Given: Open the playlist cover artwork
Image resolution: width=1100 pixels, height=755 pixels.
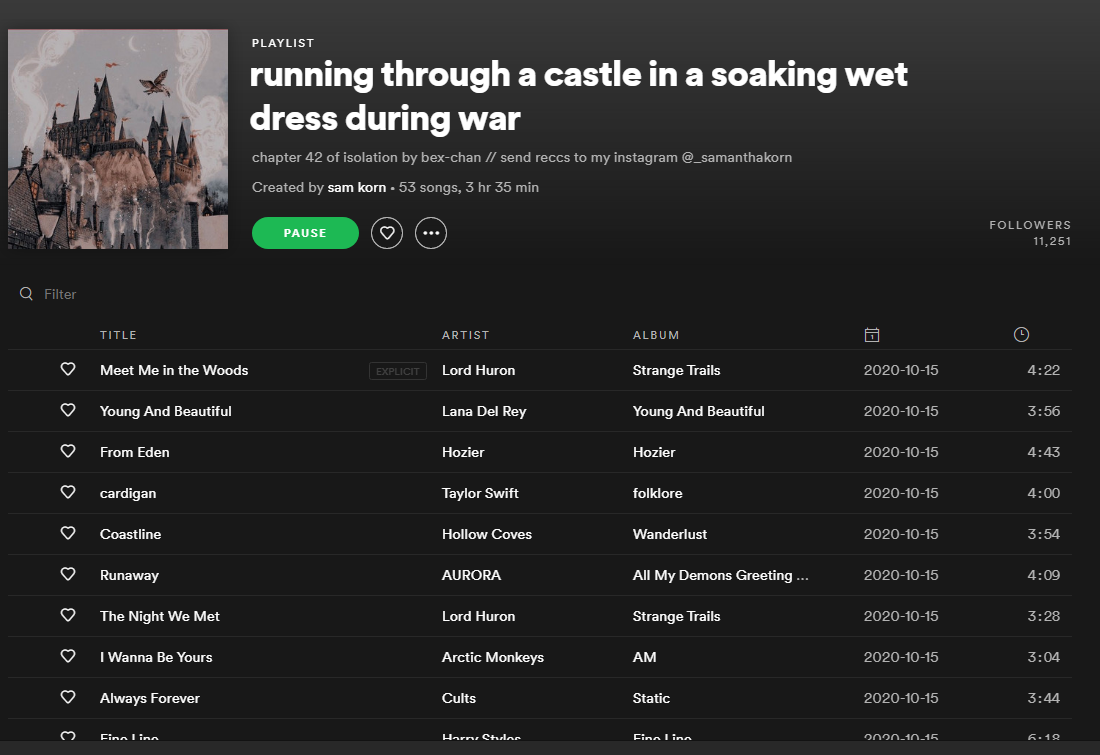Looking at the screenshot, I should pos(118,139).
